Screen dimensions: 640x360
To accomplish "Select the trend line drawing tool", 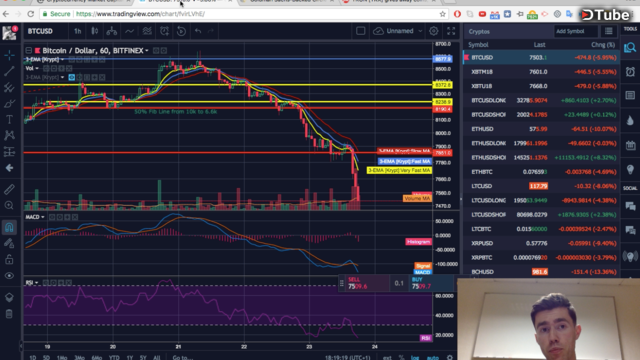I will (9, 71).
